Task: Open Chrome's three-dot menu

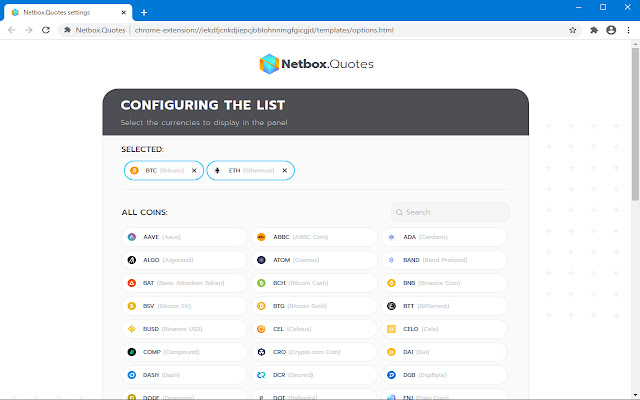Action: point(628,30)
